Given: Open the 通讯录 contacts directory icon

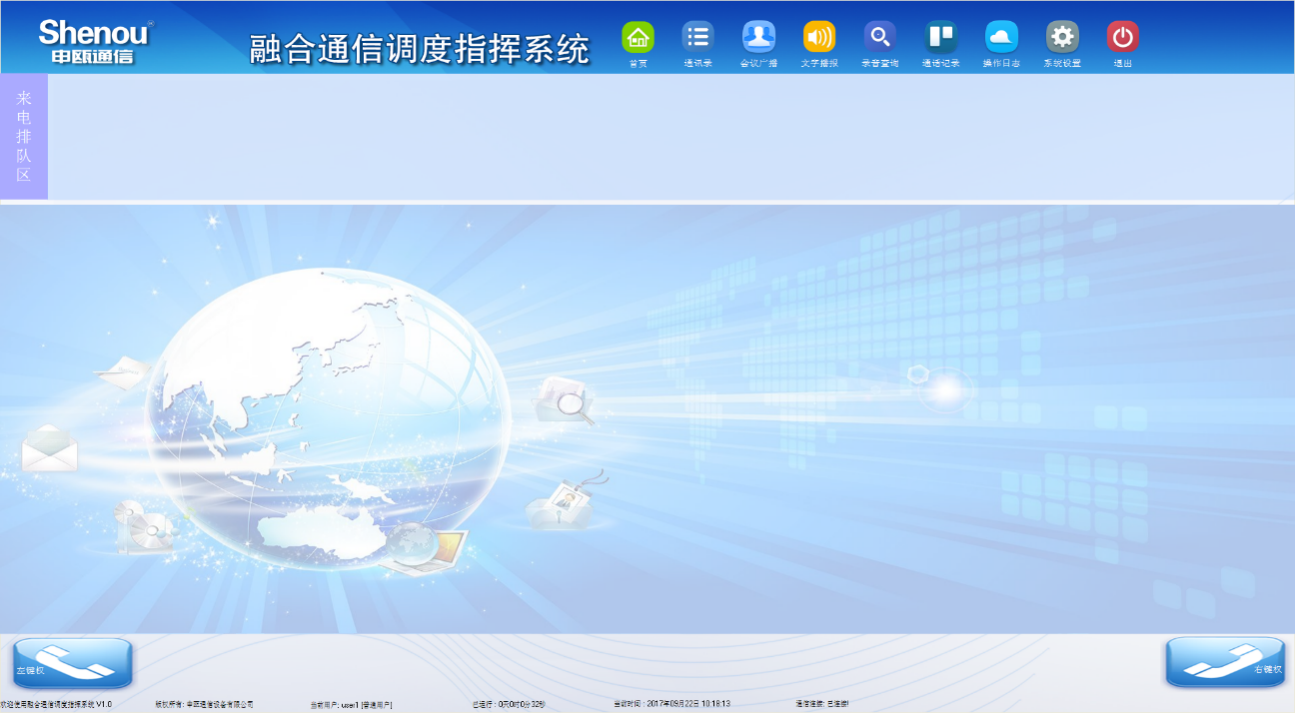Looking at the screenshot, I should (698, 38).
